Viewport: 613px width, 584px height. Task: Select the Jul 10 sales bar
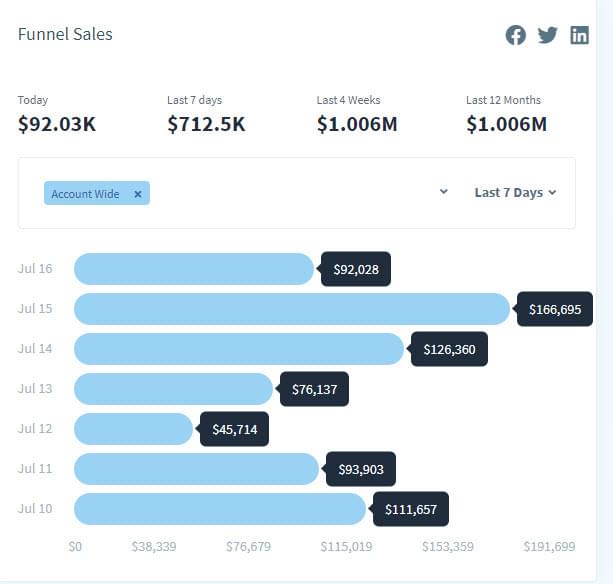(219, 509)
